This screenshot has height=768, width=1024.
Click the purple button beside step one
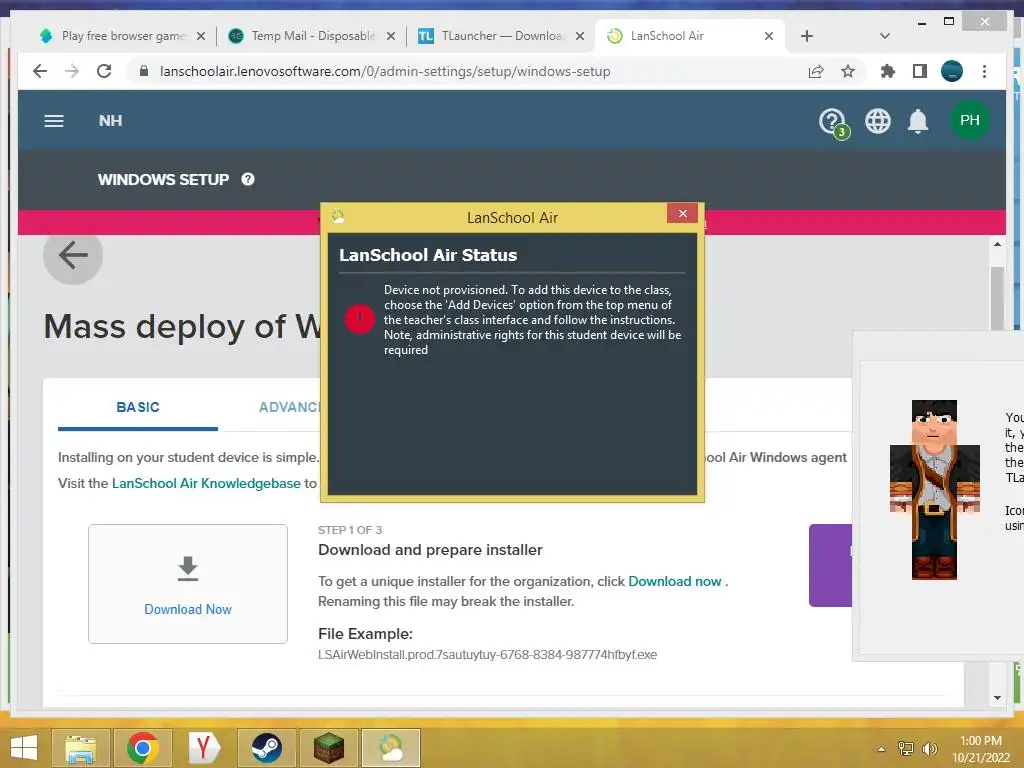pos(830,566)
